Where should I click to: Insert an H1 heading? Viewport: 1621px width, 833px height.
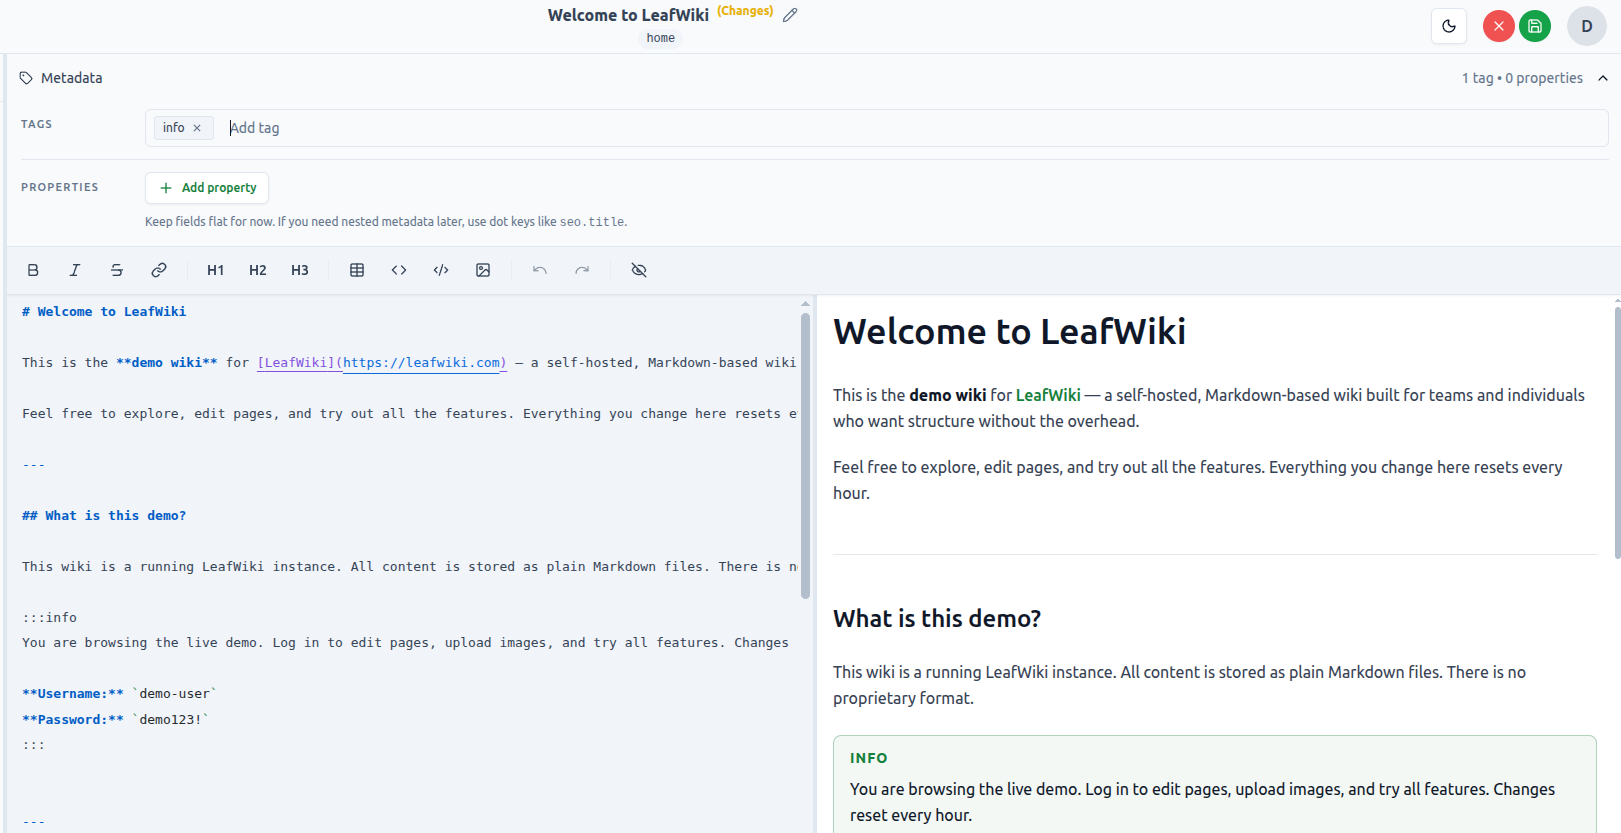click(x=215, y=270)
